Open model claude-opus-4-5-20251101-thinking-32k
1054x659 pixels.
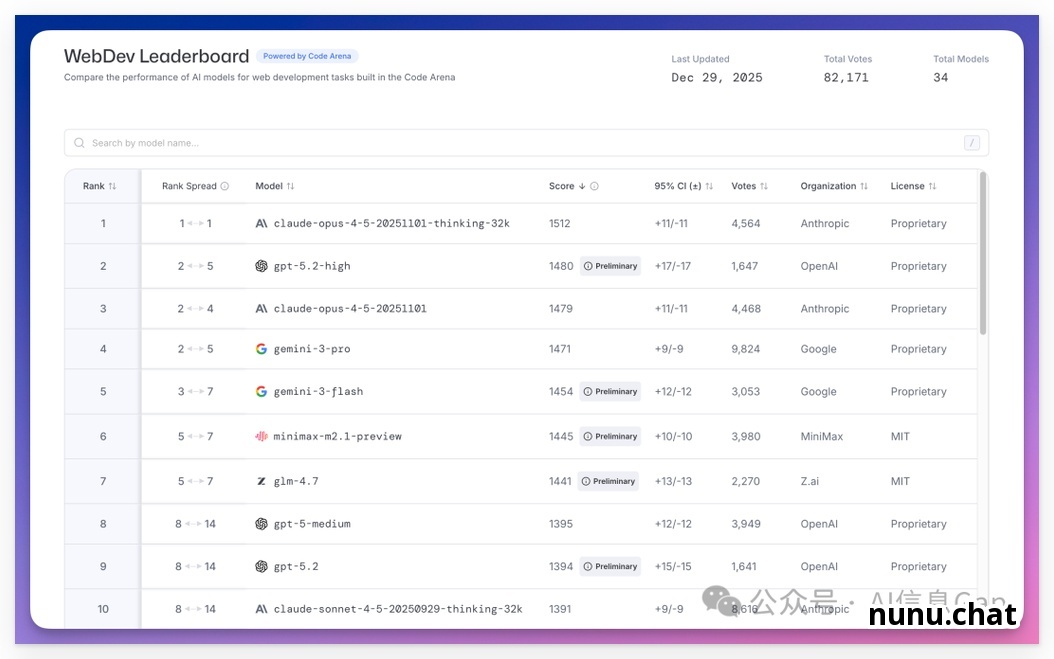coord(391,223)
